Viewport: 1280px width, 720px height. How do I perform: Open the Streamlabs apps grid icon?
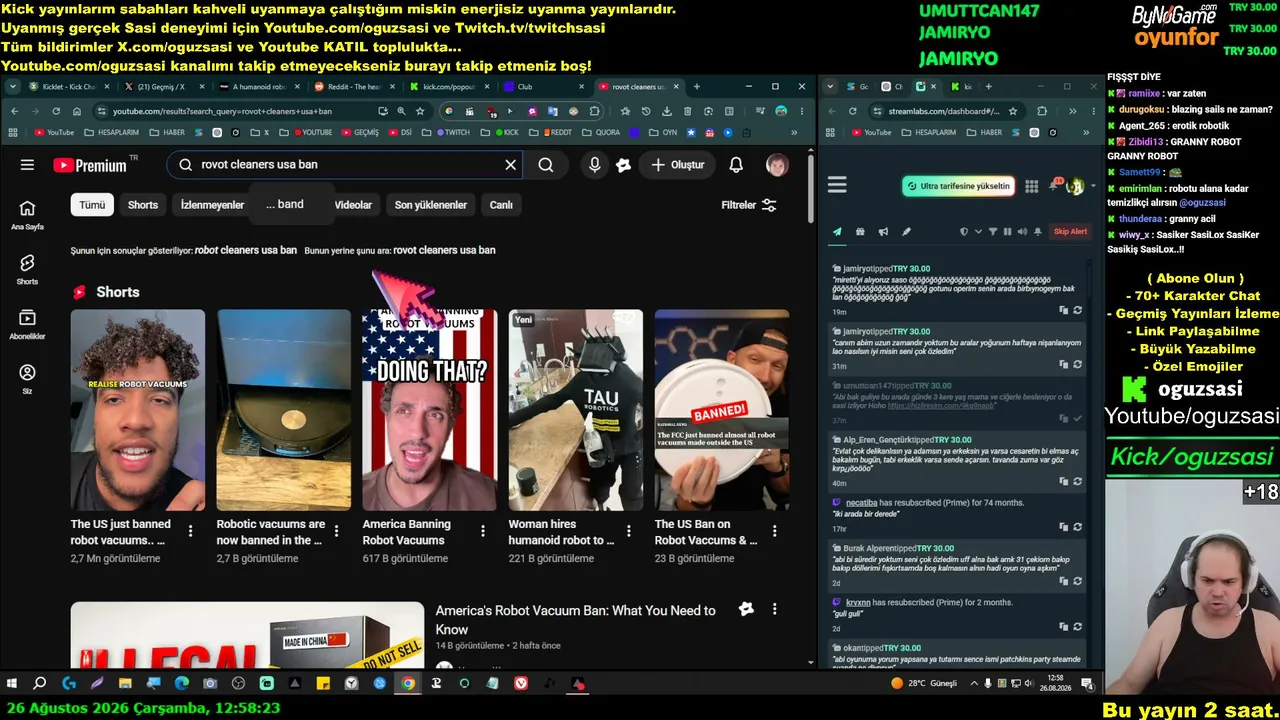point(1032,186)
